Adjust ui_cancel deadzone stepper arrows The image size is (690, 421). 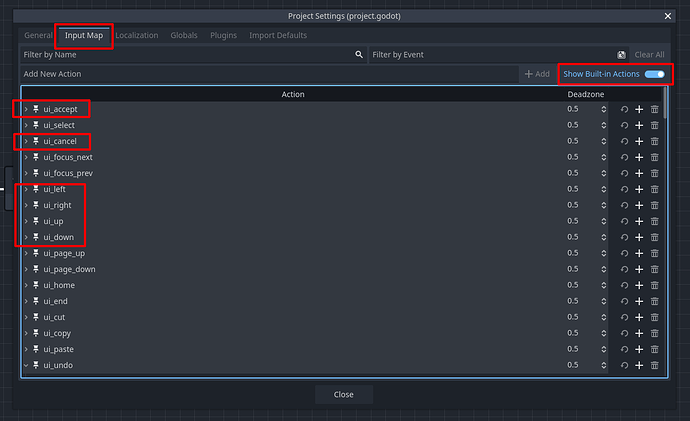[x=603, y=141]
